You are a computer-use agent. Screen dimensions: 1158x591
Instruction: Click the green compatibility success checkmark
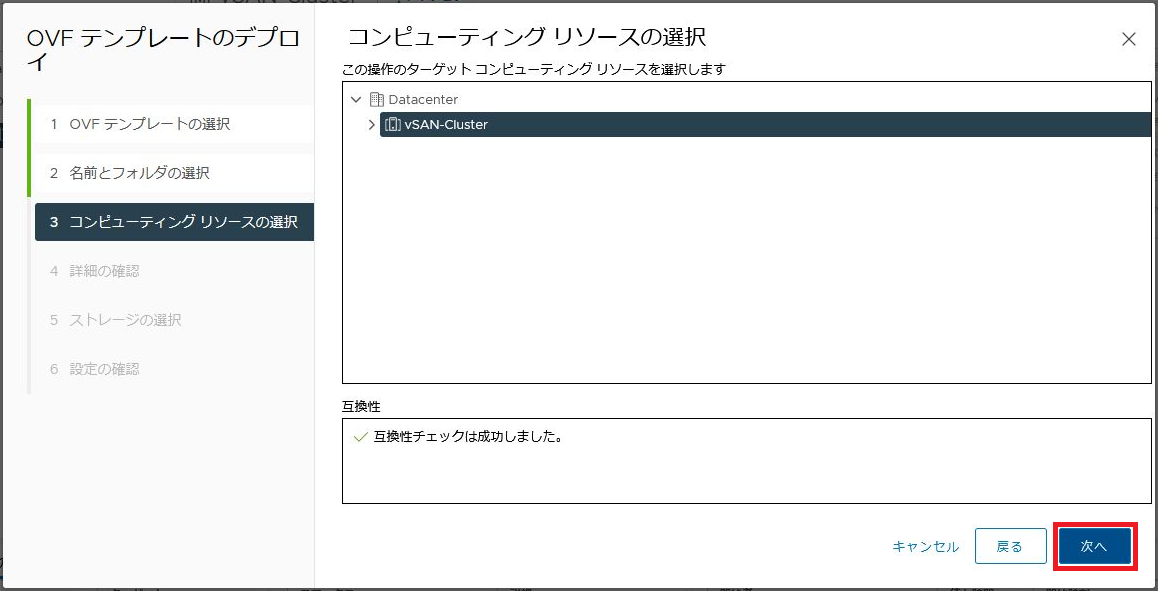(x=360, y=437)
